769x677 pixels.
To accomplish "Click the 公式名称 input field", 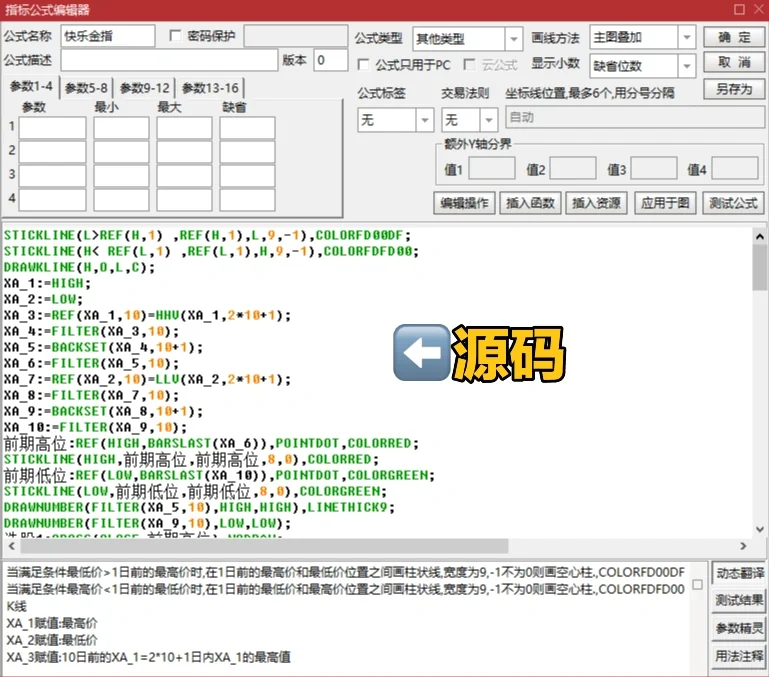I will pos(108,36).
